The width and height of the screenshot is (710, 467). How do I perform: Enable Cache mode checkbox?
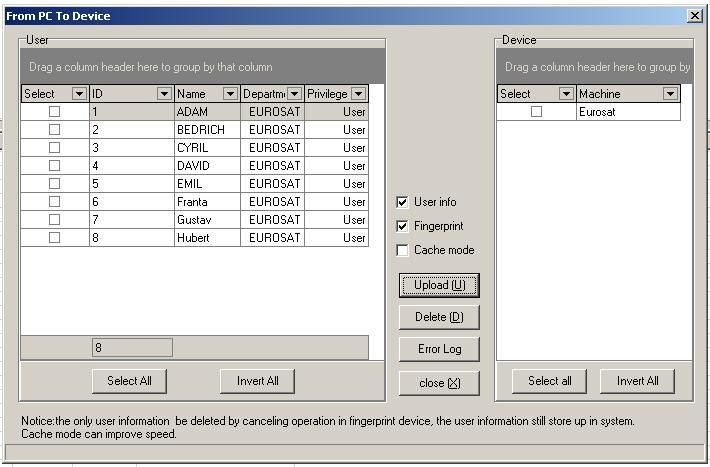point(402,250)
